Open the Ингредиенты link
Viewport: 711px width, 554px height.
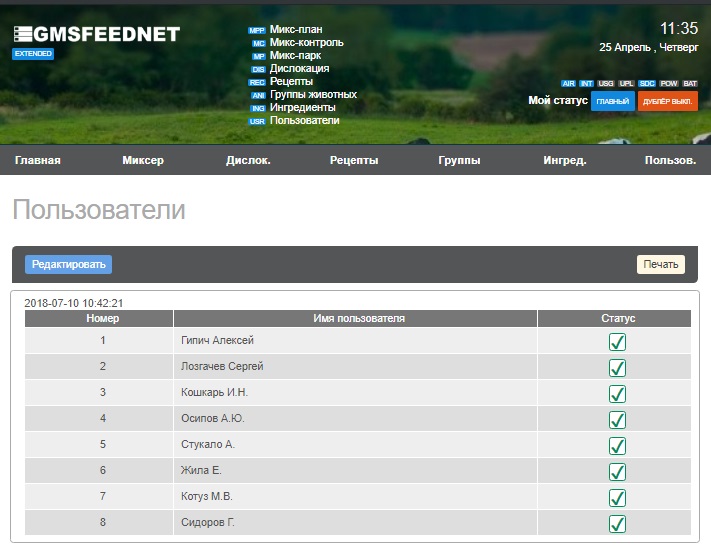tap(302, 107)
